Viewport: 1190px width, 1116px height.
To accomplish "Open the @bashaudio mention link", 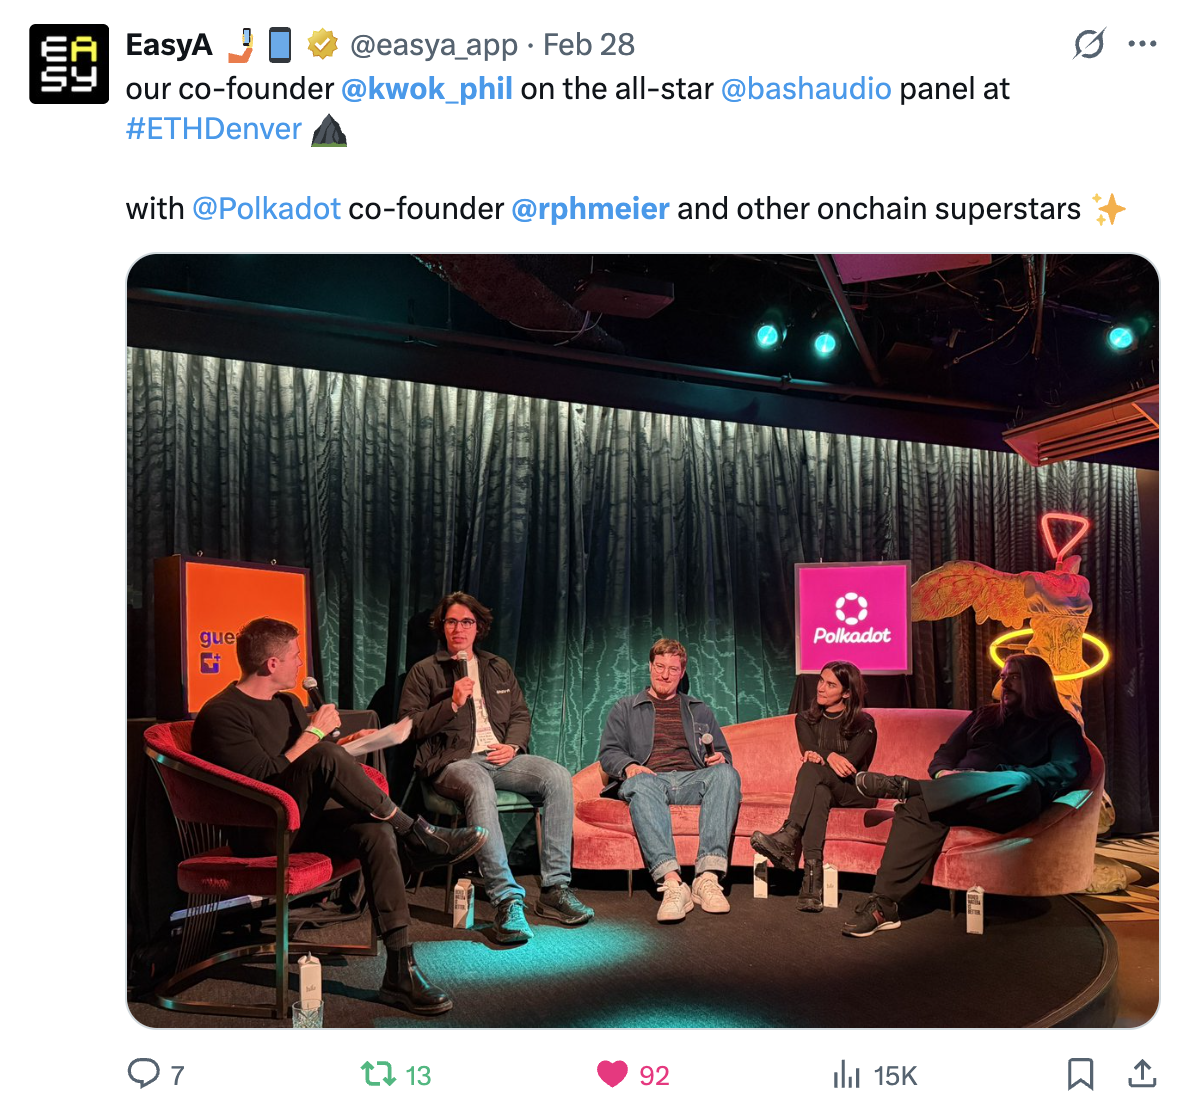I will [806, 89].
